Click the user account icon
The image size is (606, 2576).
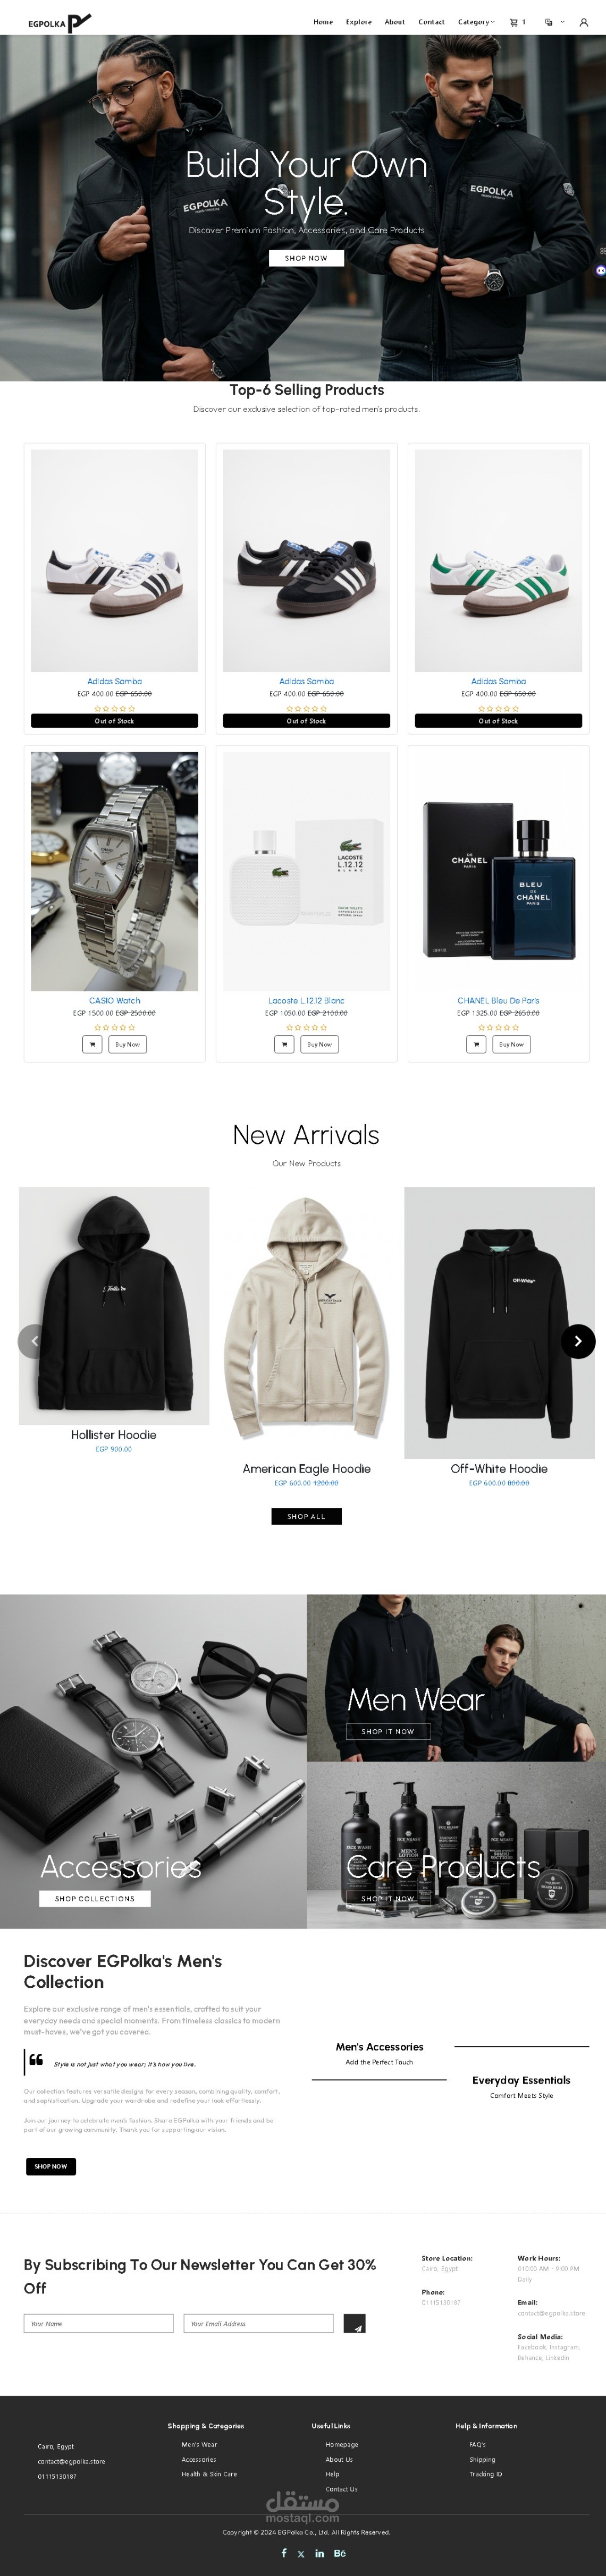point(584,22)
